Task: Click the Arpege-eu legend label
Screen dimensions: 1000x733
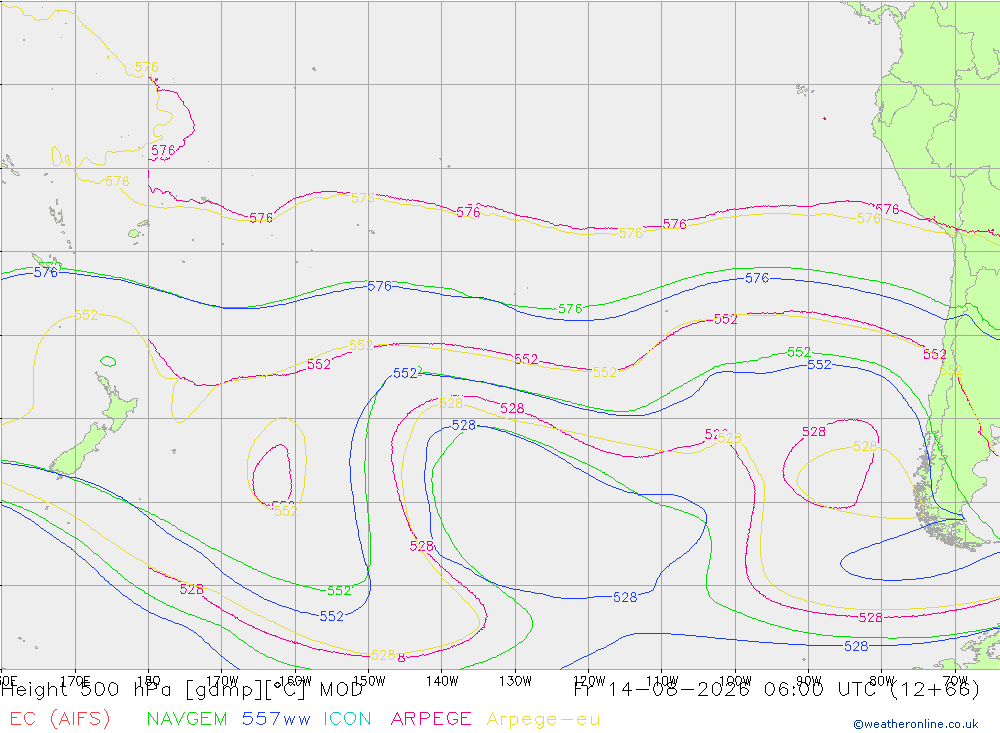Action: 543,719
